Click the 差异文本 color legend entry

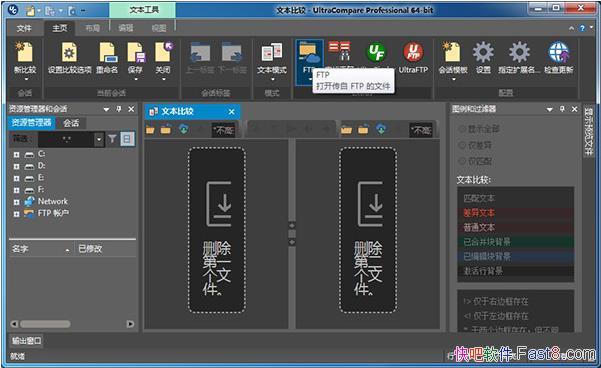516,213
